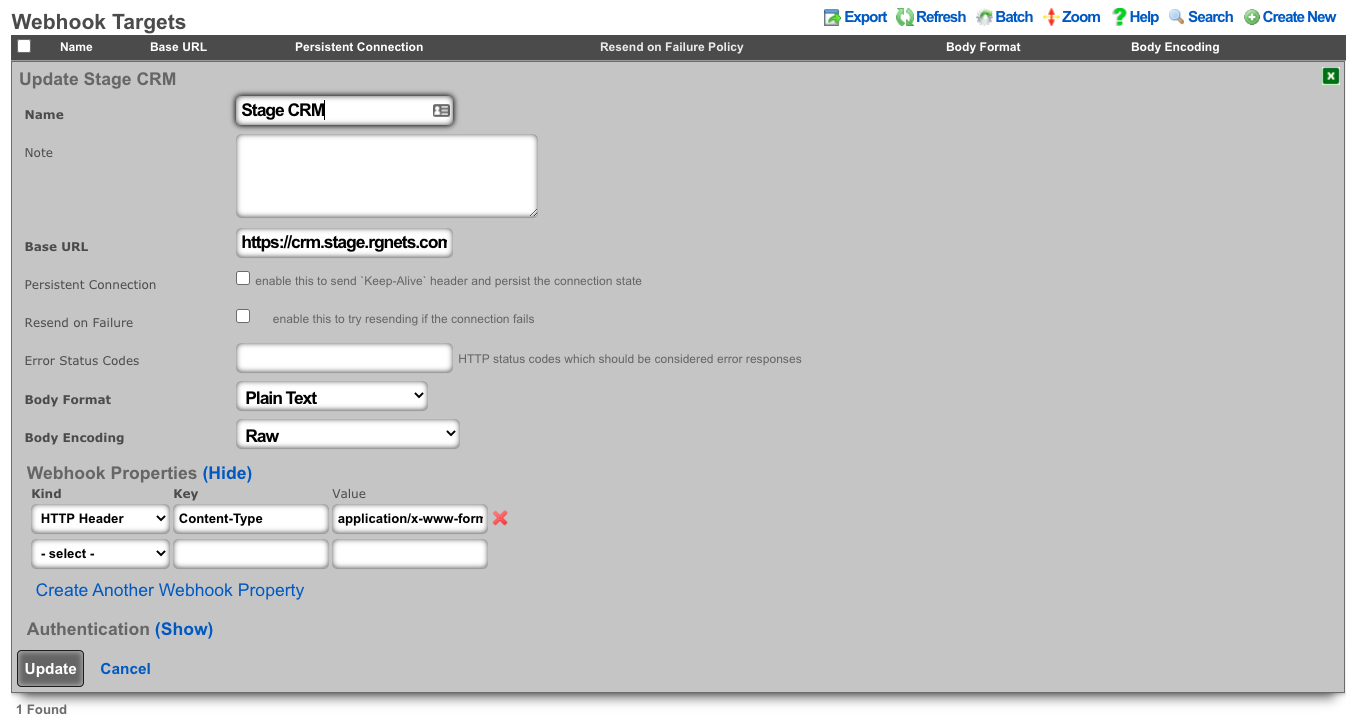Click the contact card icon in Name field
Screen dimensions: 1358x721
441,110
